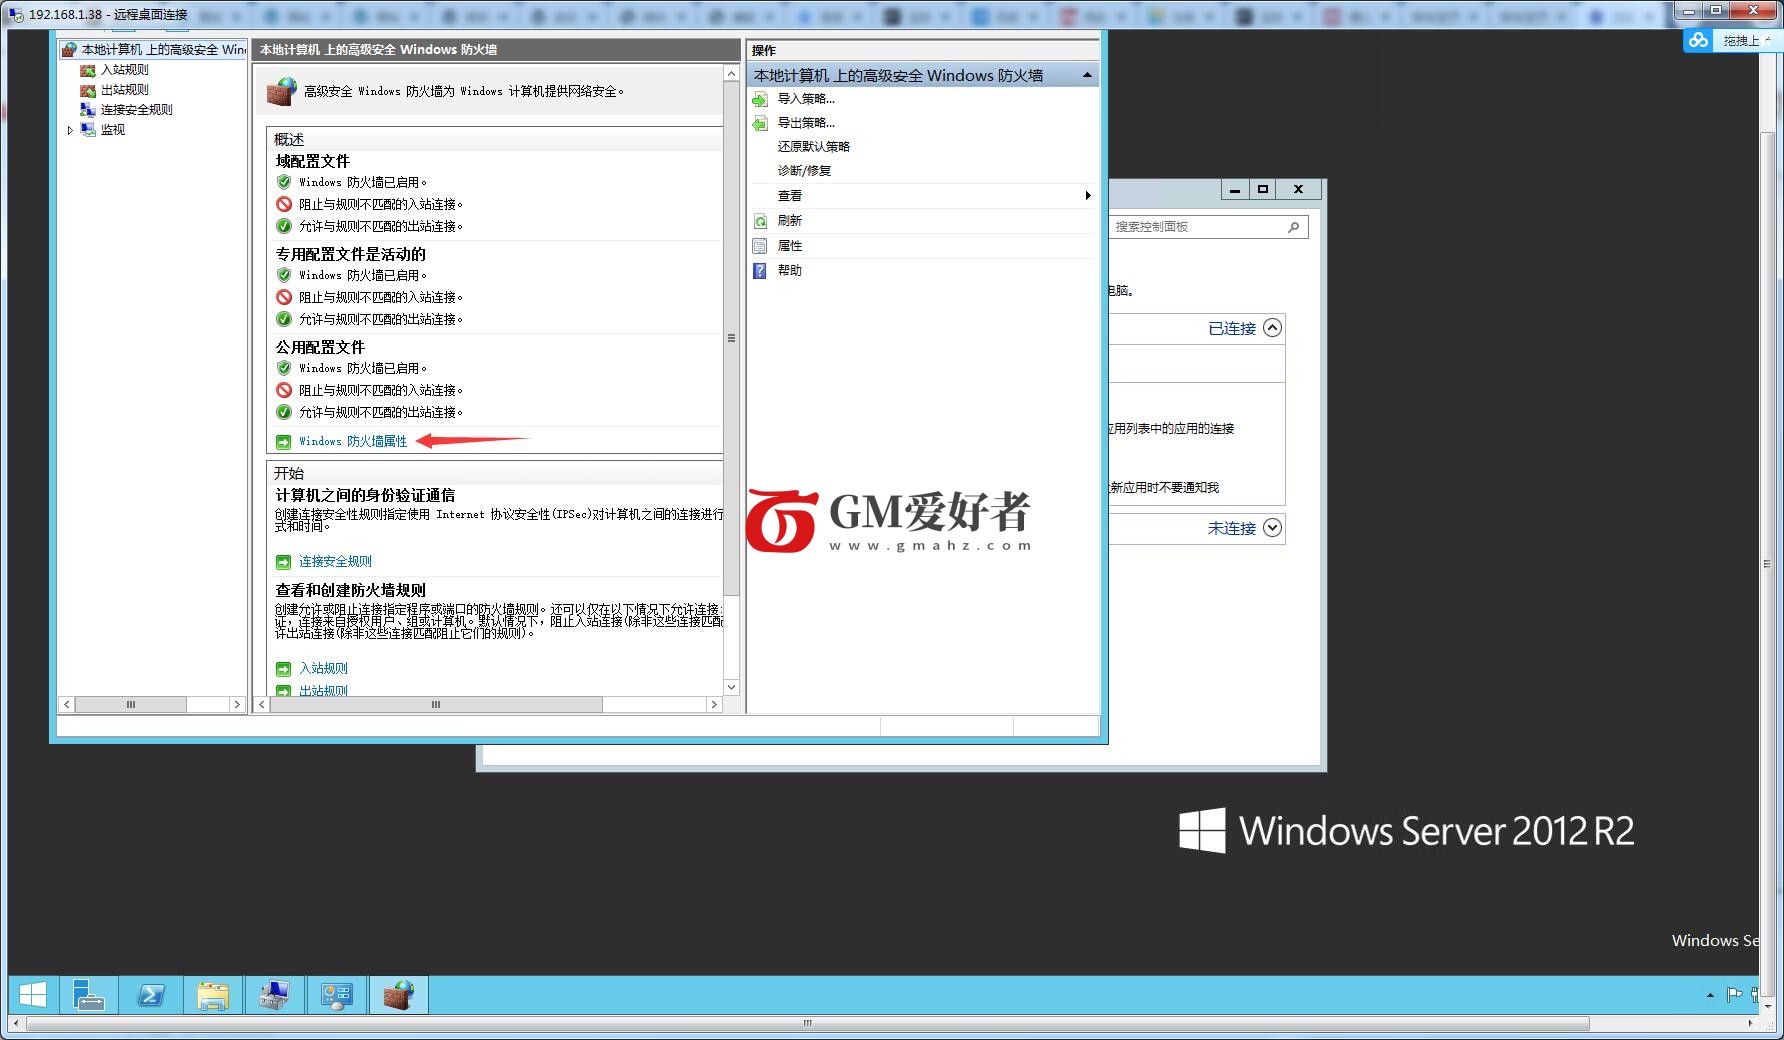The height and width of the screenshot is (1040, 1784).
Task: Click the left tree horizontal scroll right arrow
Action: [x=237, y=705]
